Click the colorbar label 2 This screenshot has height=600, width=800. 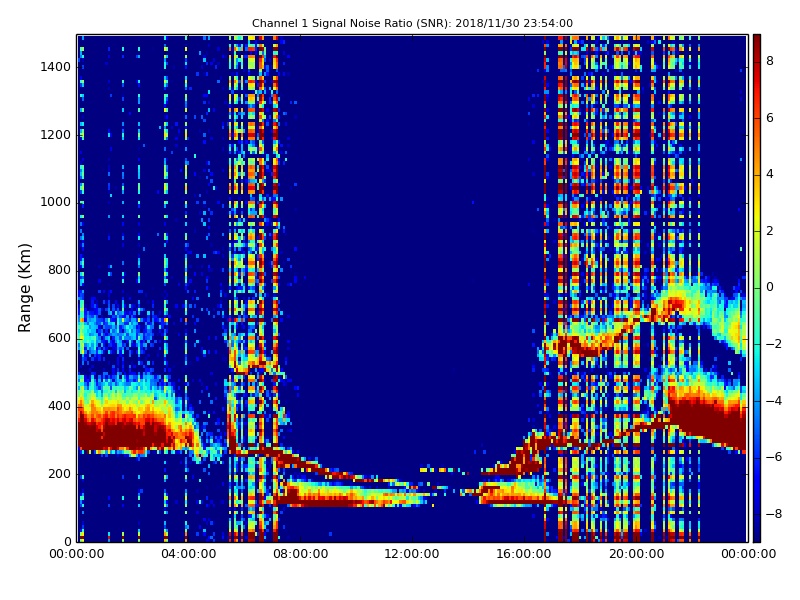point(770,231)
